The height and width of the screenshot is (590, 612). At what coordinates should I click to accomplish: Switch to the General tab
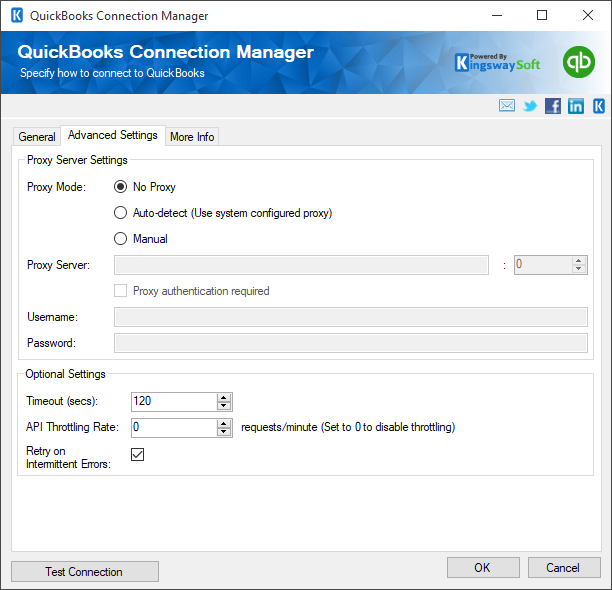(37, 137)
